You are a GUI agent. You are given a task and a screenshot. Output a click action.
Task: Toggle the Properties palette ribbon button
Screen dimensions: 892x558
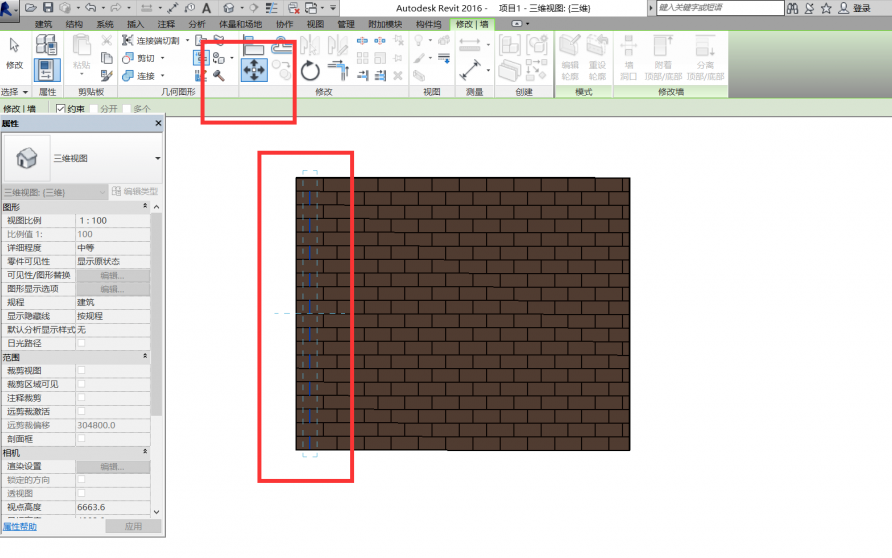[x=46, y=70]
